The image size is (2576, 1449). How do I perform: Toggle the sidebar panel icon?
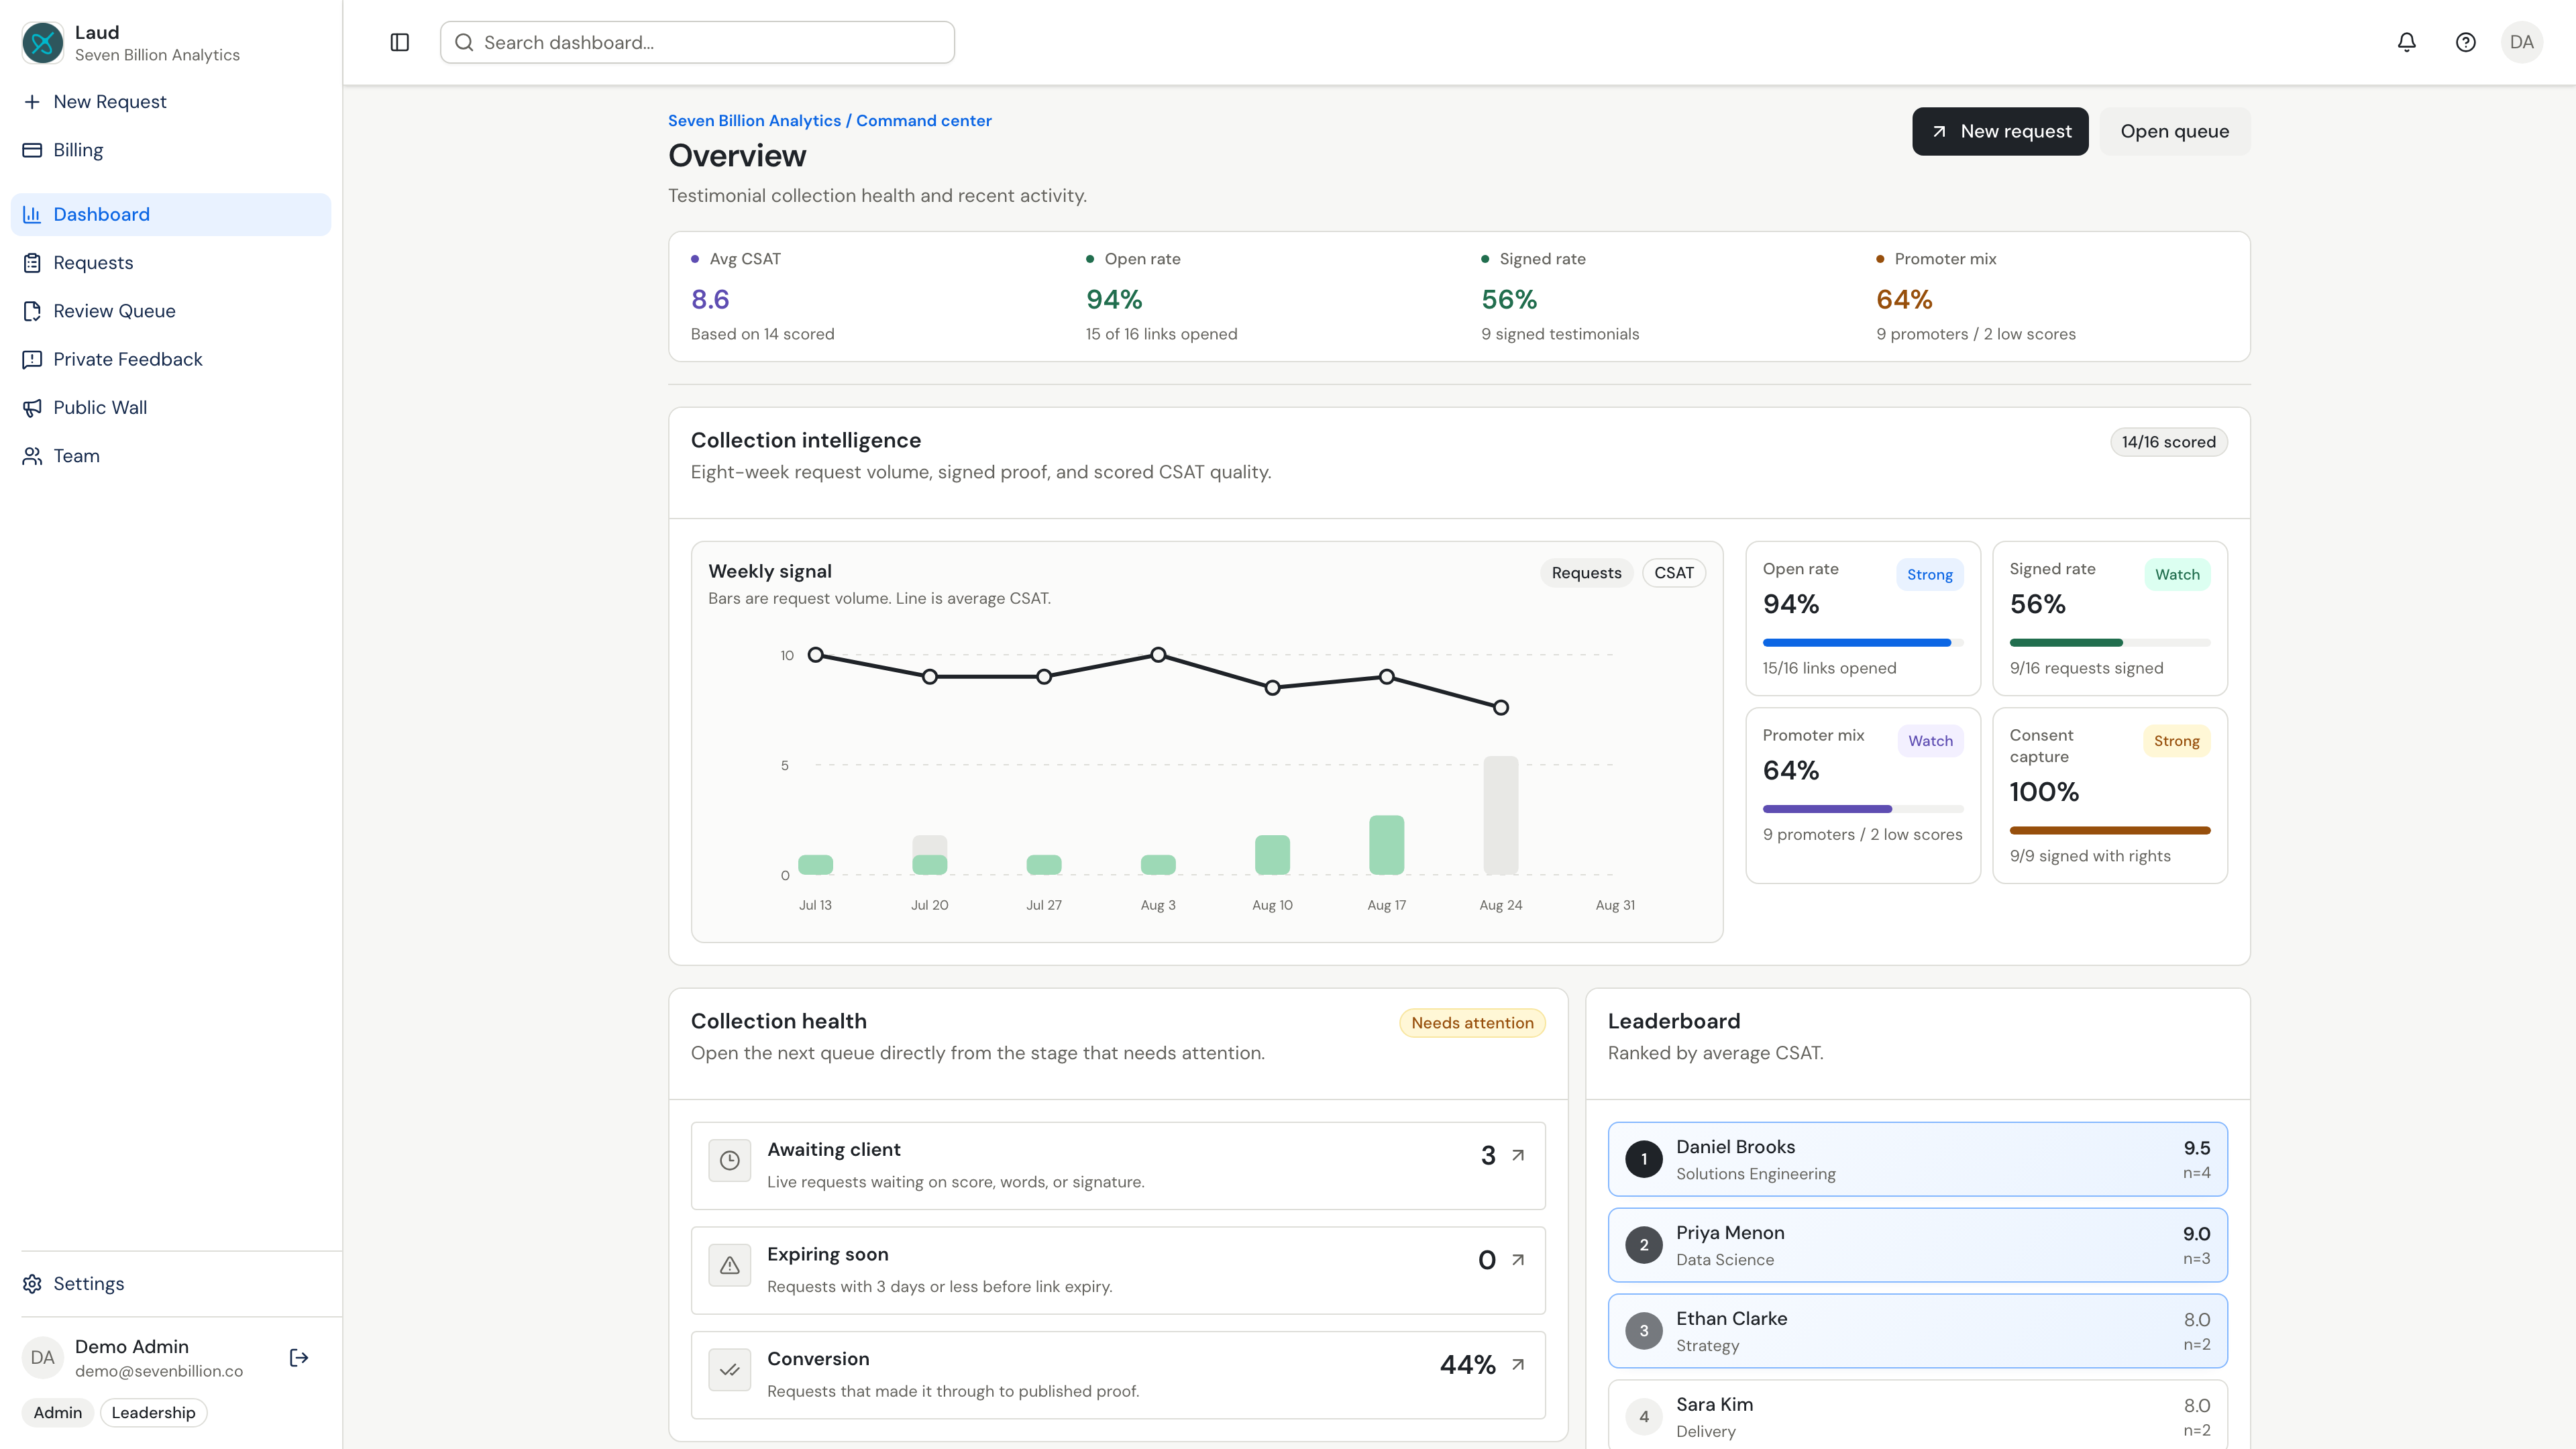400,42
